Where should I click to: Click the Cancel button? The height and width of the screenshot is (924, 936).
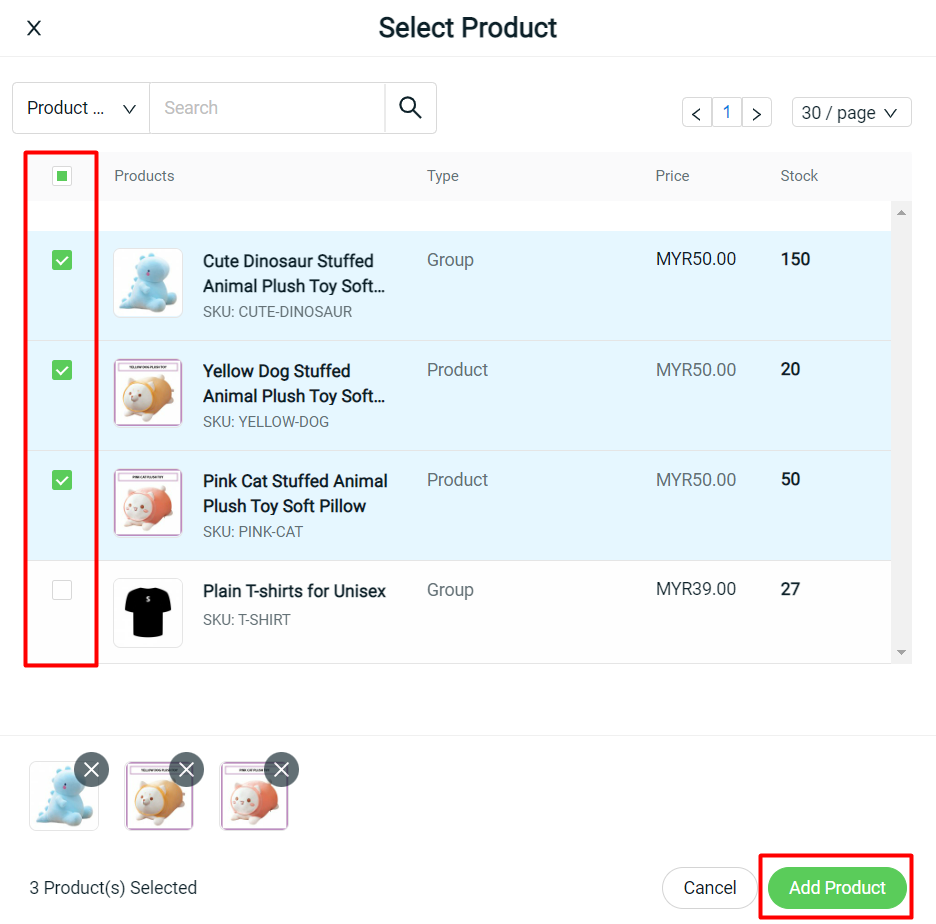pos(709,887)
